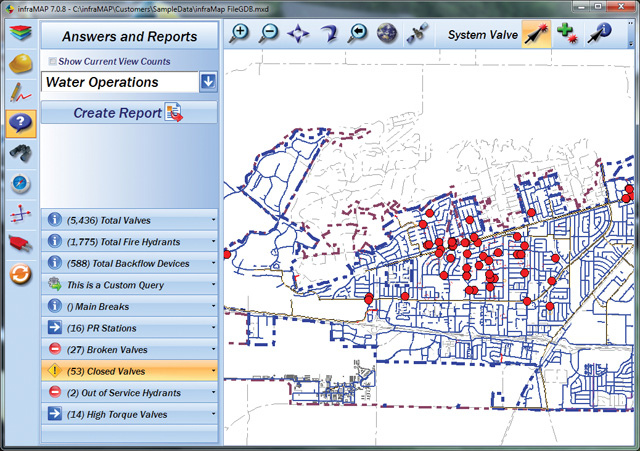640x451 pixels.
Task: Open the Water Operations dropdown arrow
Action: (x=208, y=82)
